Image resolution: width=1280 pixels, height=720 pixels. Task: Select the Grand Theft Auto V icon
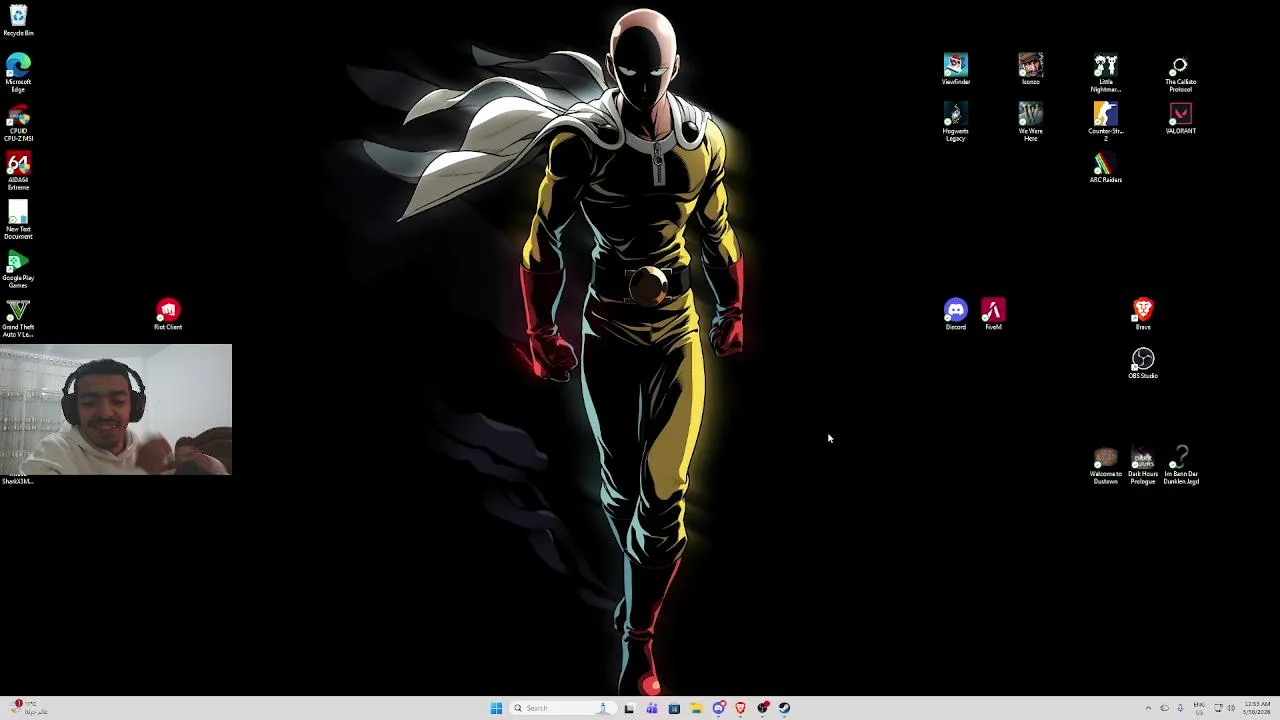18,318
